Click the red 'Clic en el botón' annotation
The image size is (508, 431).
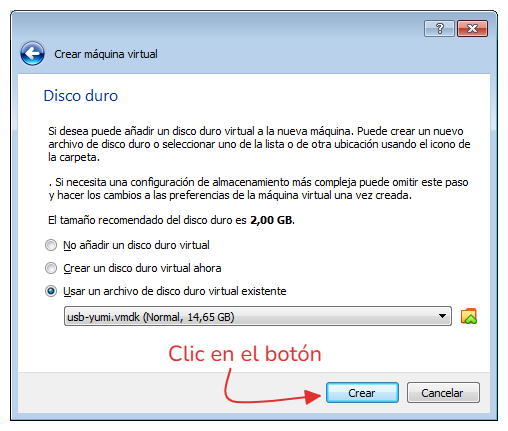pos(245,354)
